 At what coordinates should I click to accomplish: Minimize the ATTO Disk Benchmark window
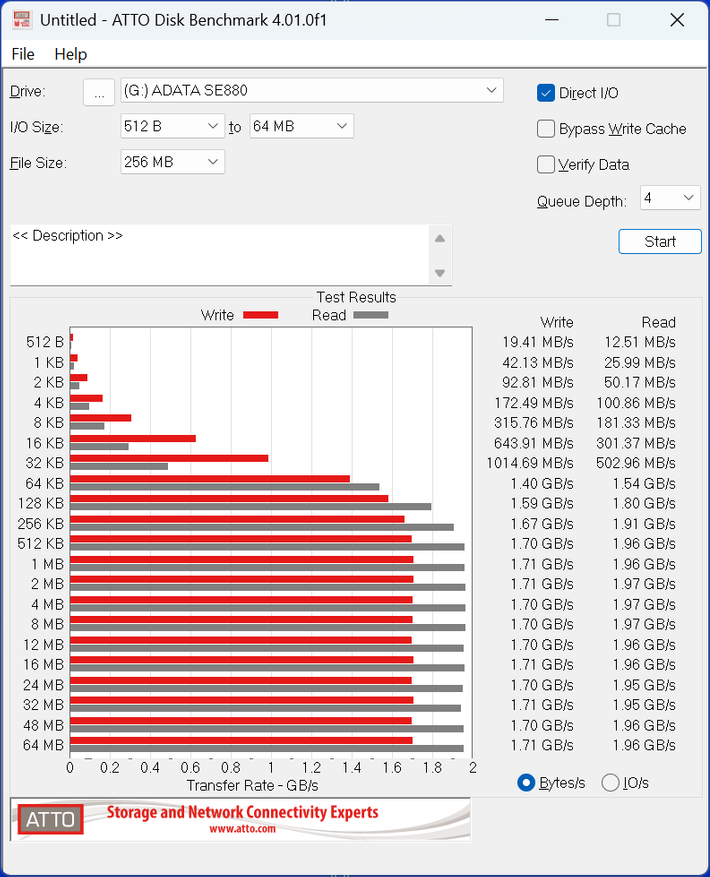click(x=552, y=20)
